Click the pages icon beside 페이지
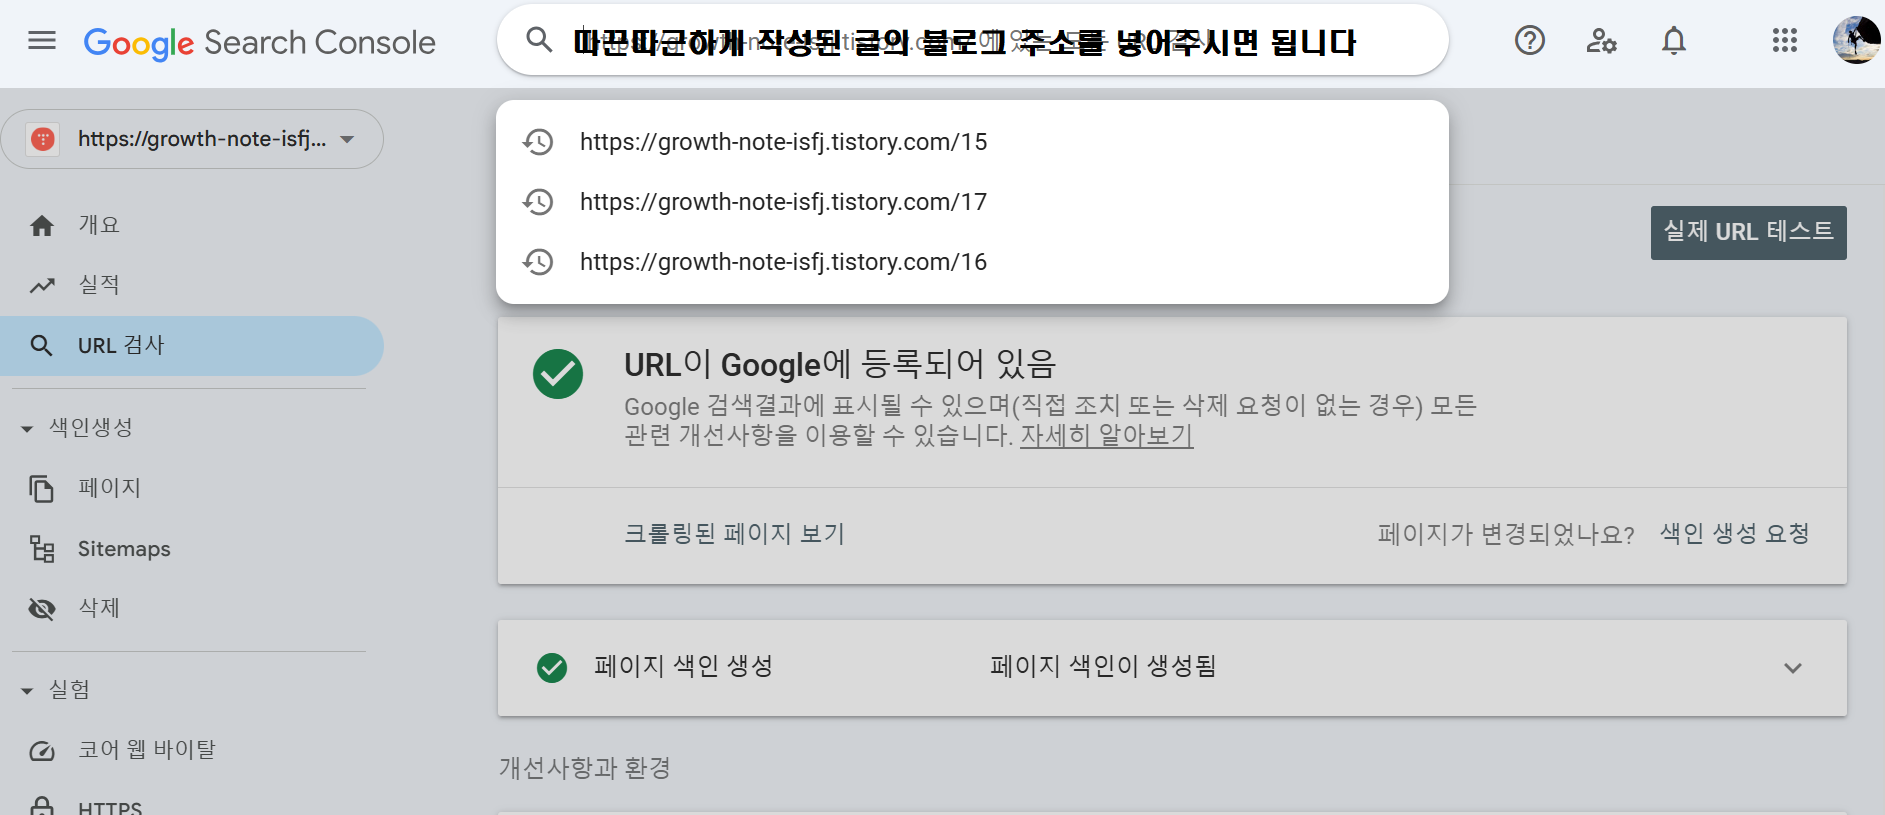 (x=42, y=489)
